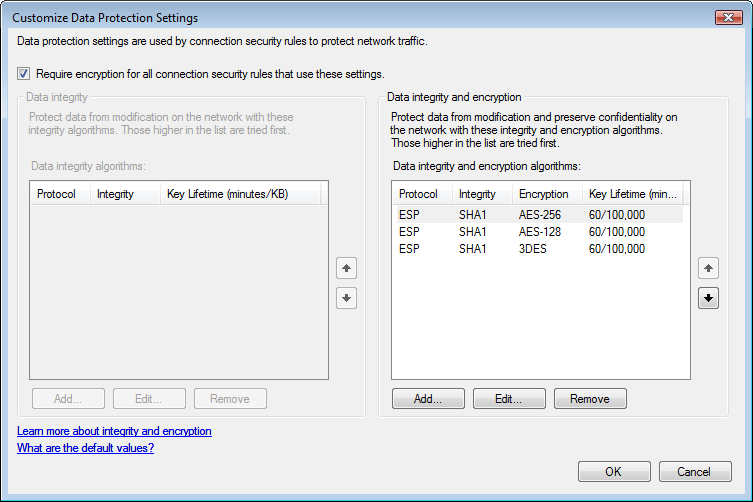753x502 pixels.
Task: Select the ESP SHA1 AES-256 row
Action: (538, 214)
